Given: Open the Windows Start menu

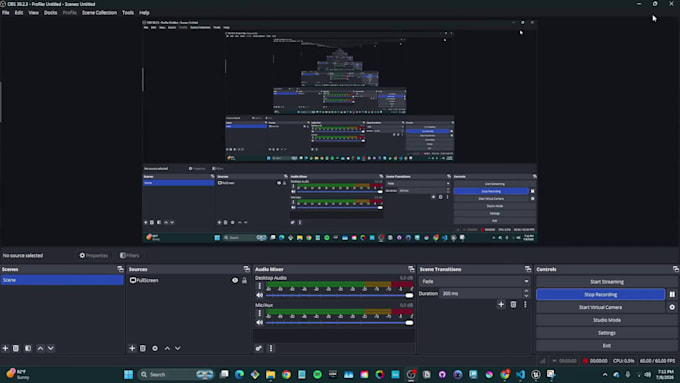Looking at the screenshot, I should pos(128,374).
